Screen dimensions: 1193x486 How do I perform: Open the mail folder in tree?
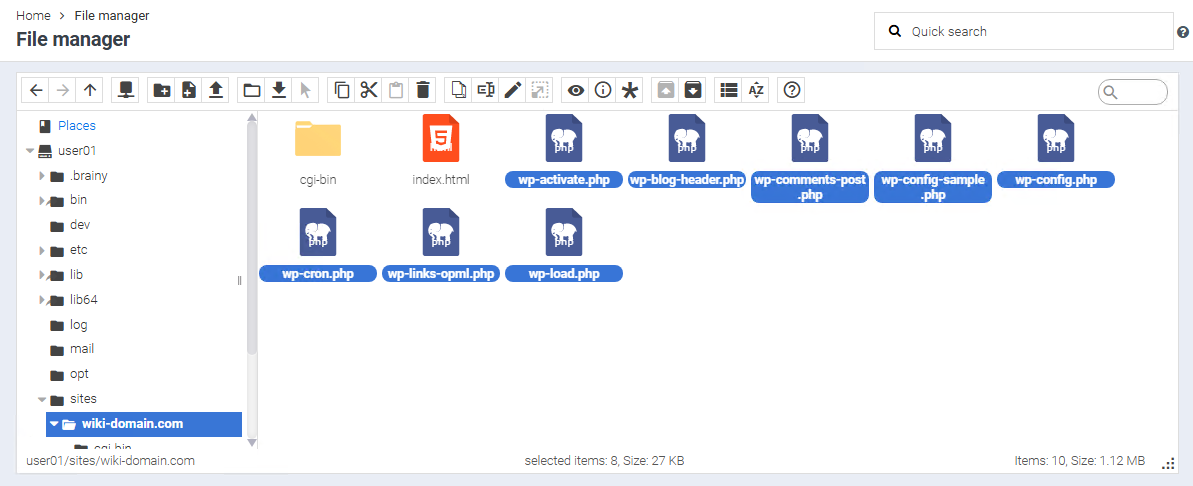coord(81,349)
